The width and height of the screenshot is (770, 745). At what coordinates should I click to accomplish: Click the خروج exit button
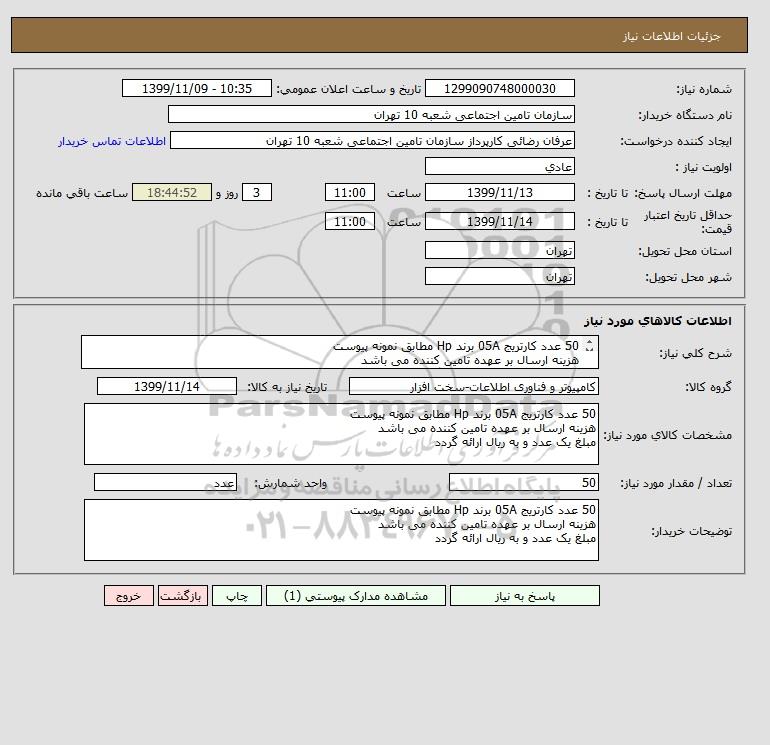tap(129, 596)
